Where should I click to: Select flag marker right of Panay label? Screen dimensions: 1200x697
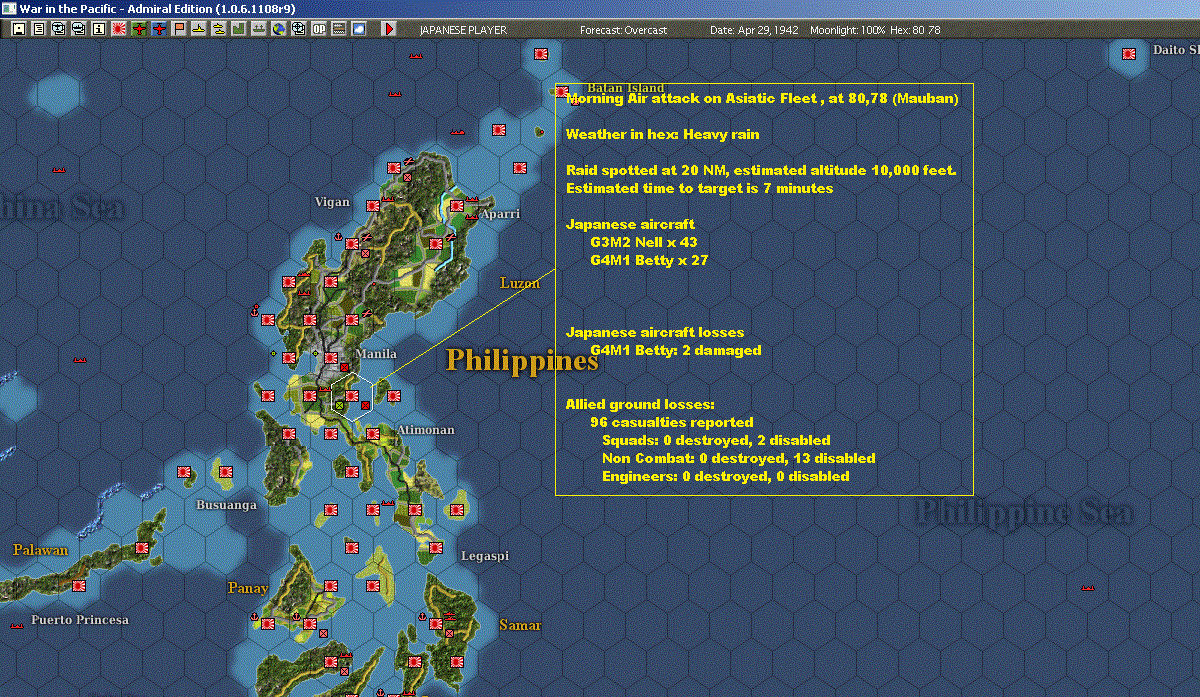[331, 586]
